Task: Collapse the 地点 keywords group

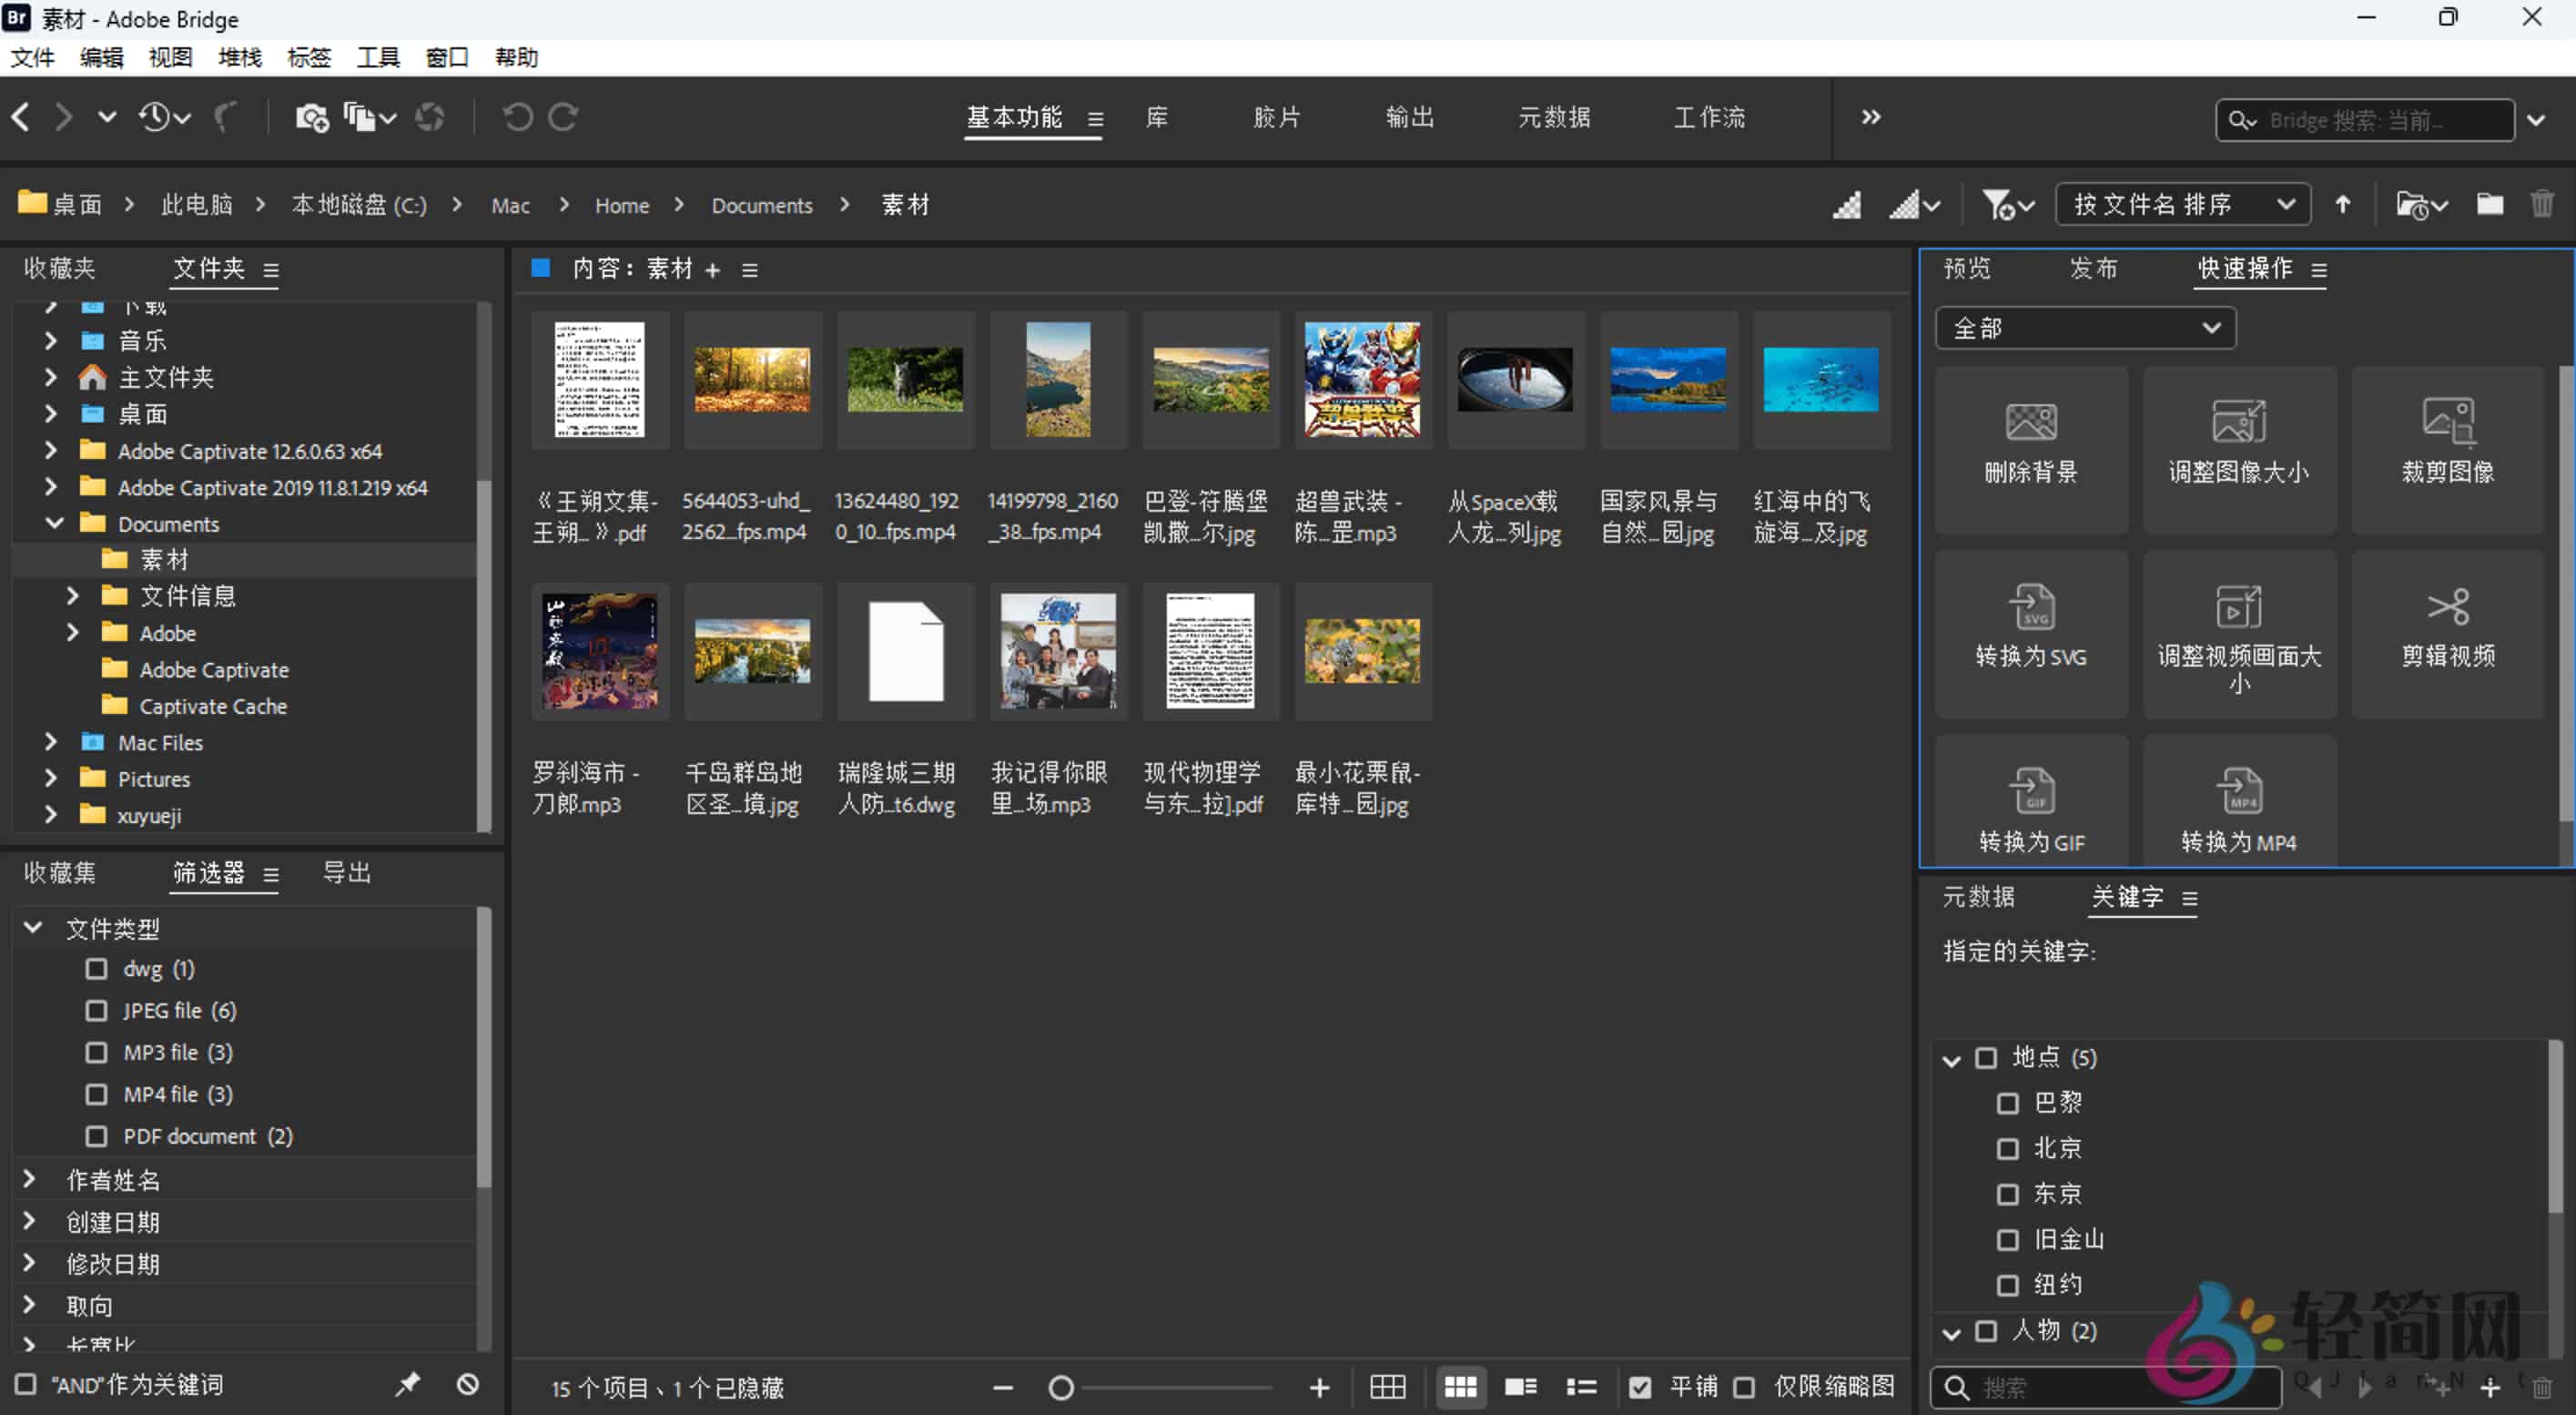Action: coord(1950,1058)
